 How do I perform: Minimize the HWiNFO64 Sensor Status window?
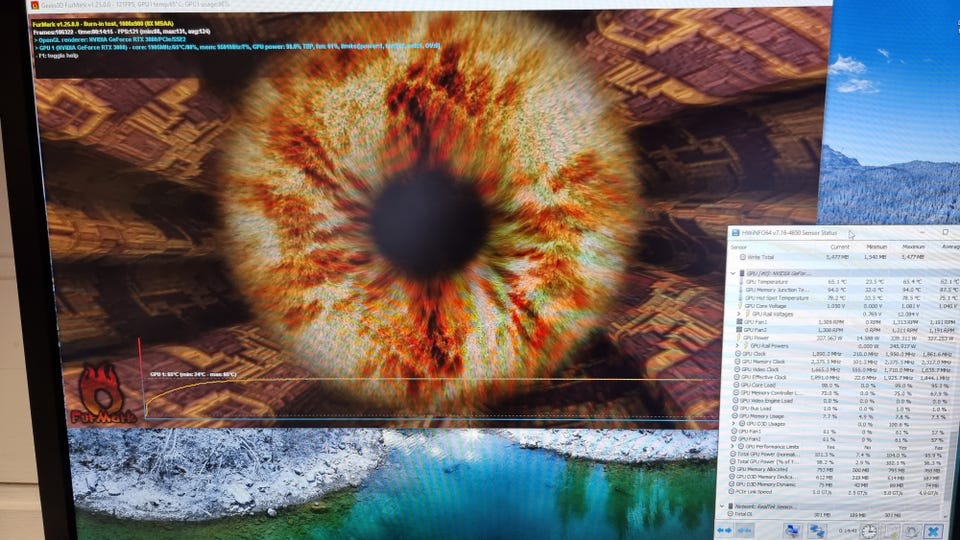(922, 233)
